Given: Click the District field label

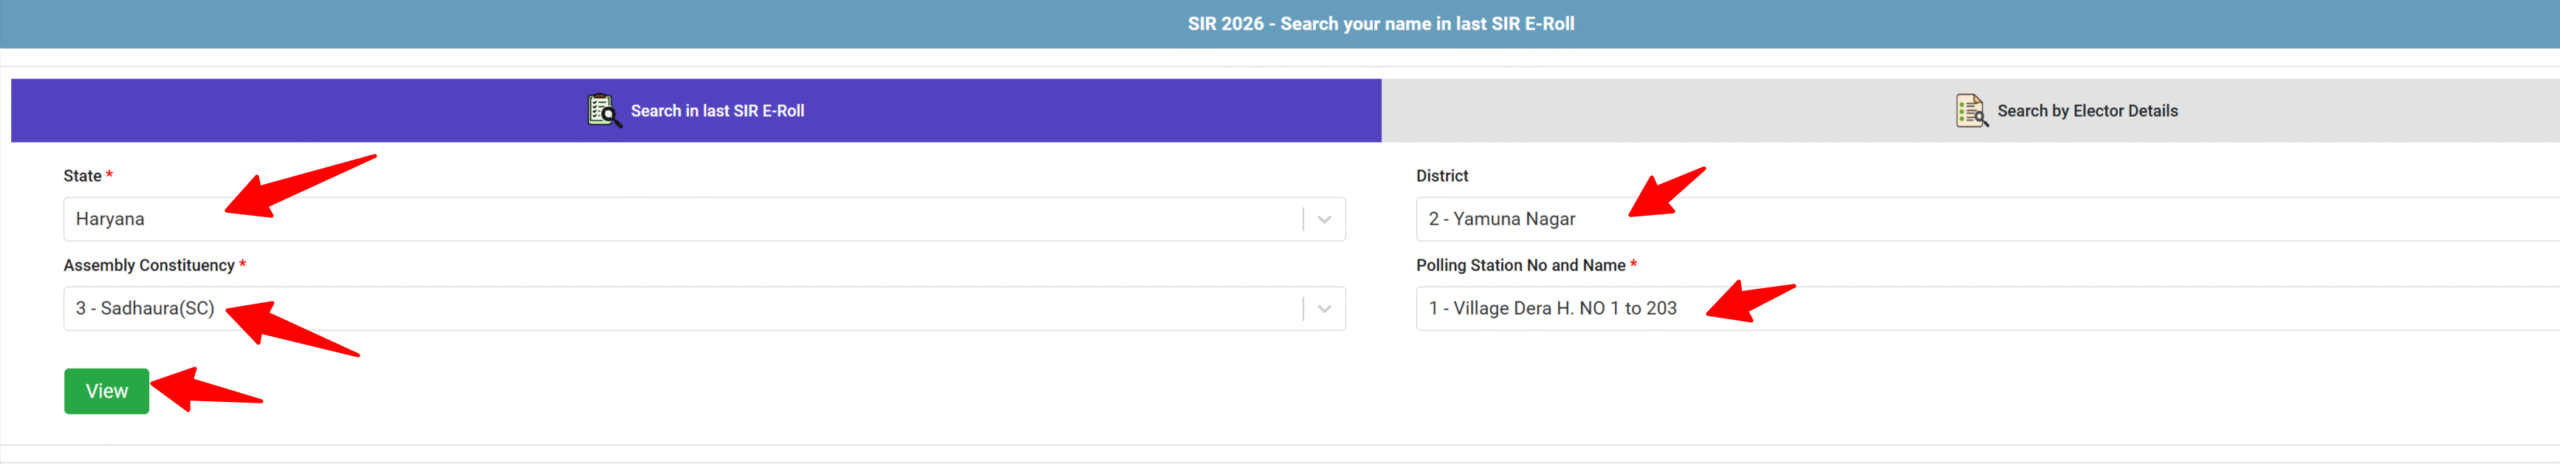Looking at the screenshot, I should point(1442,176).
